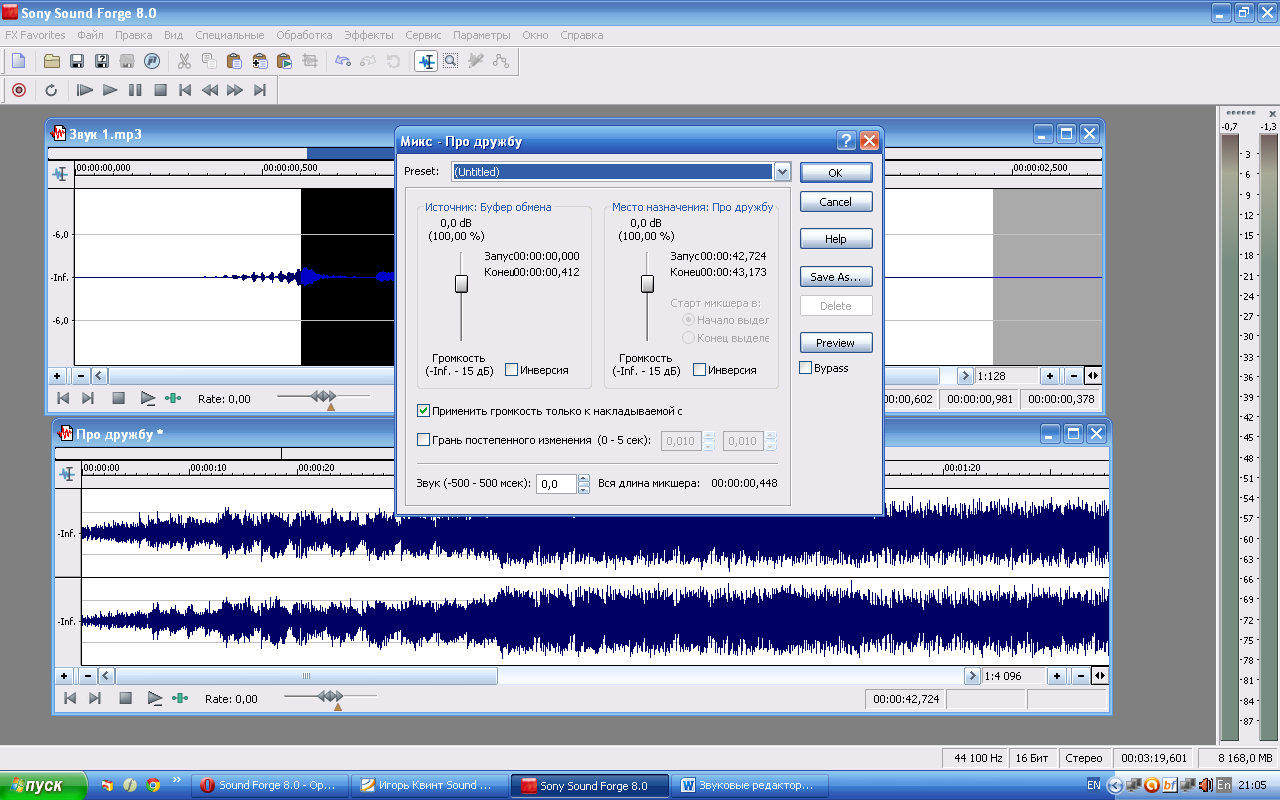This screenshot has height=800, width=1280.
Task: Switch to the 'Игорь Квинт Sound' taskbar item
Action: pyautogui.click(x=429, y=786)
